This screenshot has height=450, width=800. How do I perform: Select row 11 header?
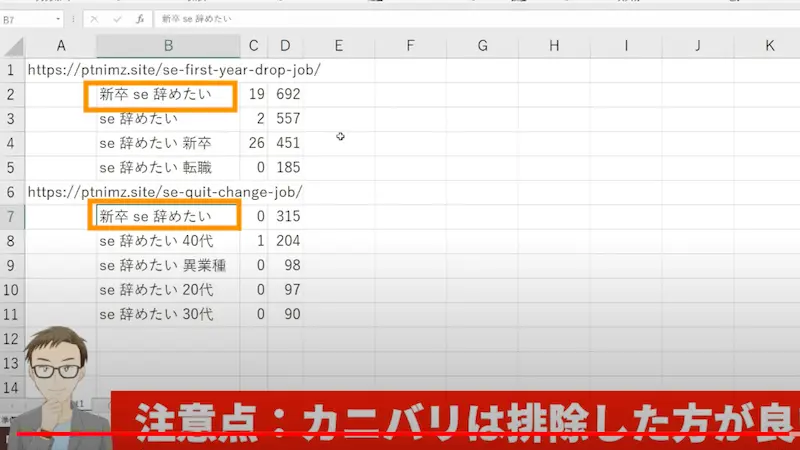(11, 314)
